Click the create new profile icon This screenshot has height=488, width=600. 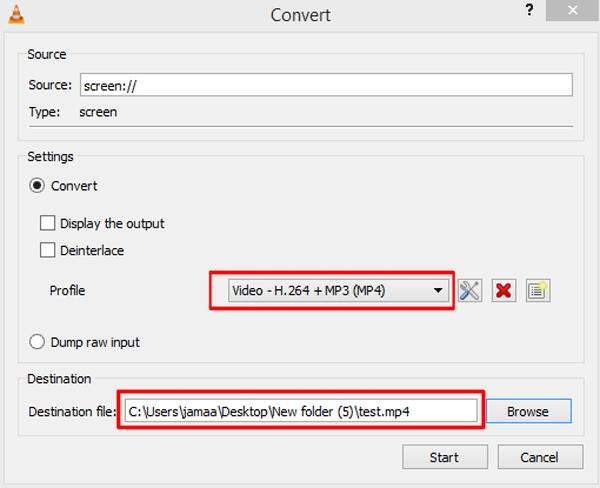tap(538, 291)
